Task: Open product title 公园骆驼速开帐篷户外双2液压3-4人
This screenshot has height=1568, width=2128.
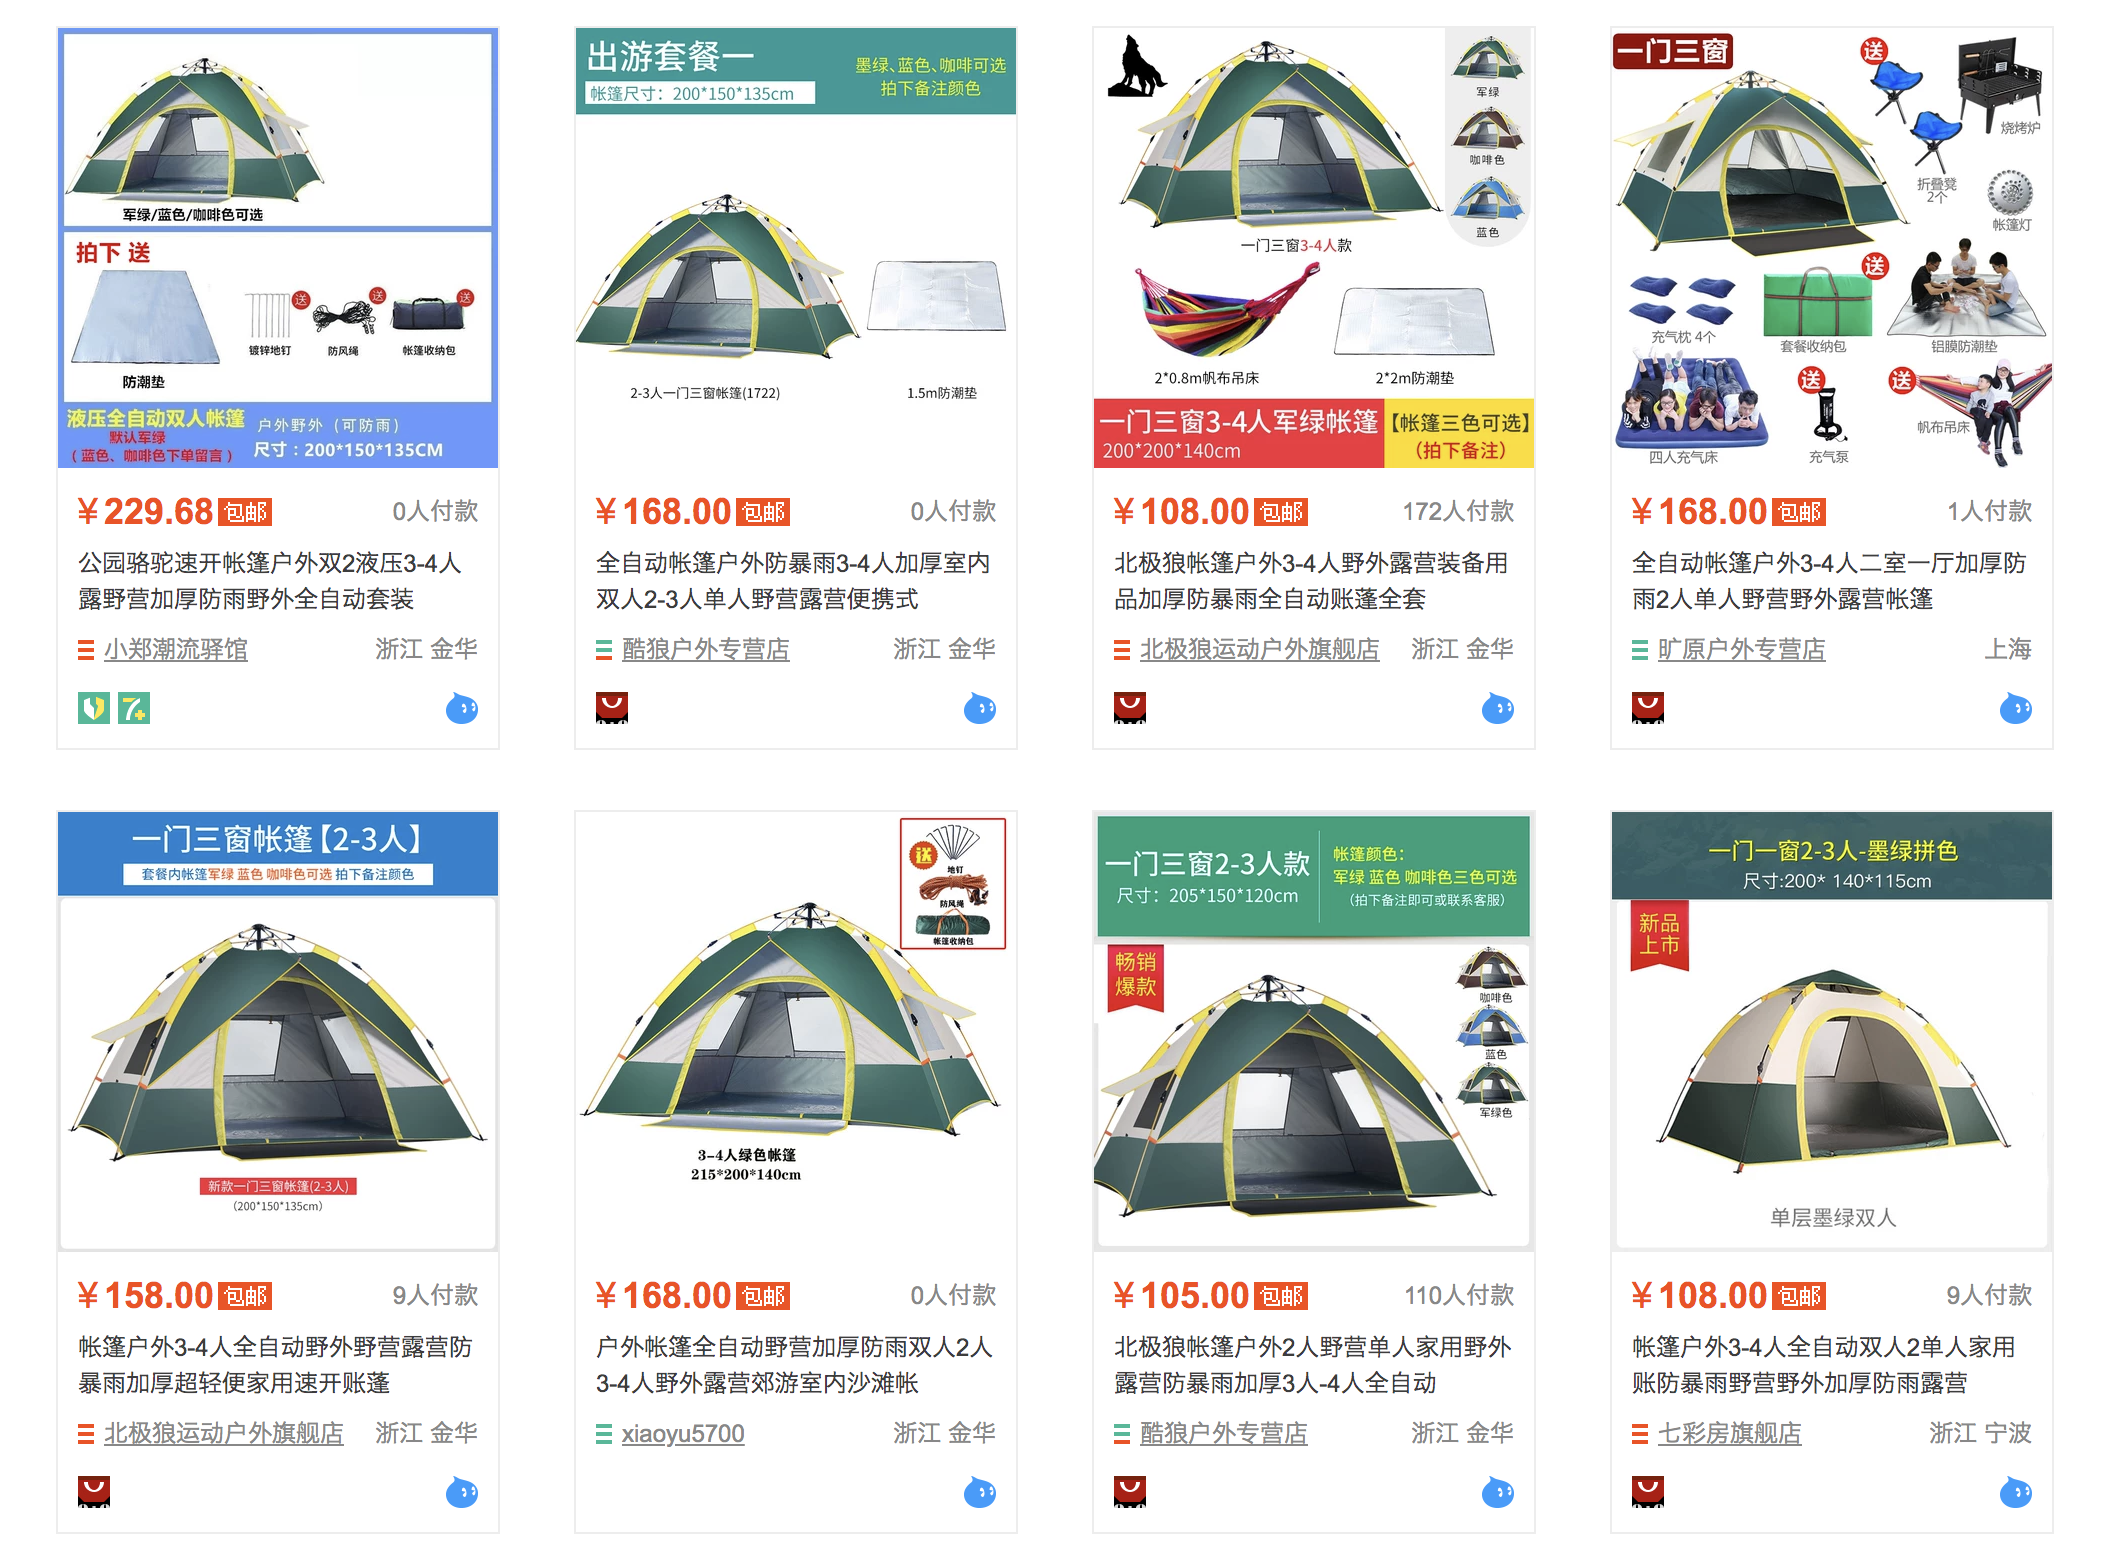Action: pyautogui.click(x=270, y=563)
